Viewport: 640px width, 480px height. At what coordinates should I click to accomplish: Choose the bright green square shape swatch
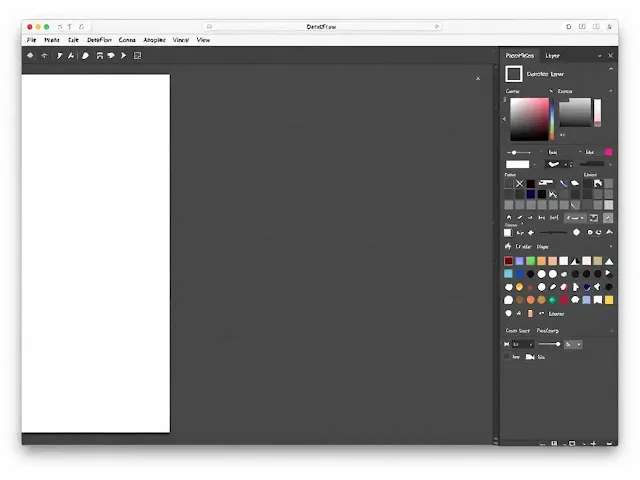point(530,261)
